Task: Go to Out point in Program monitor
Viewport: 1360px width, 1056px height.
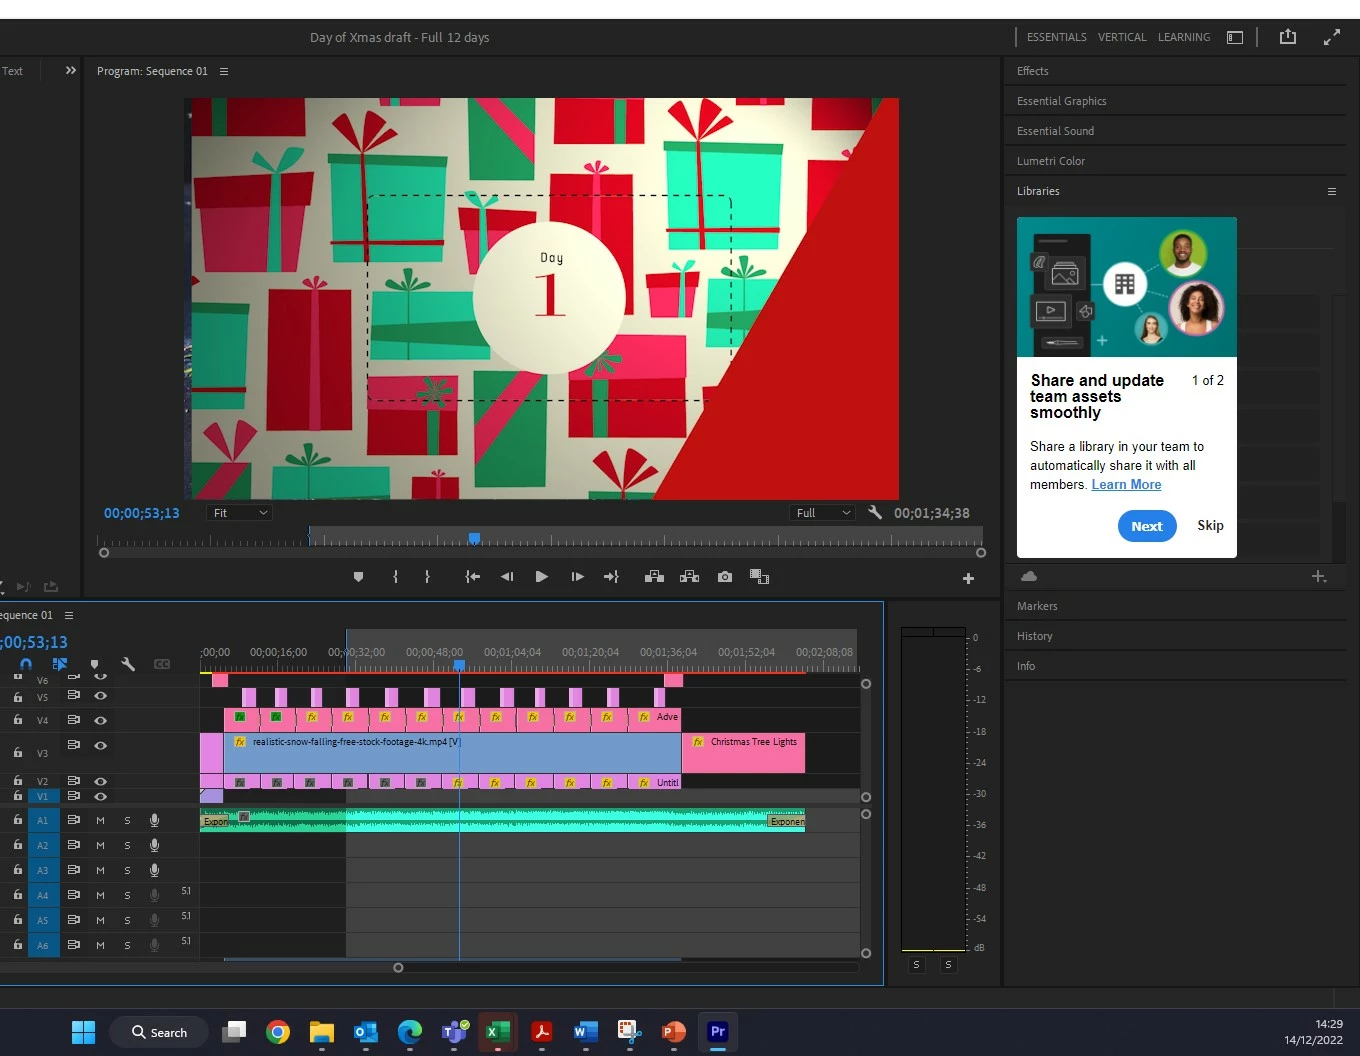Action: [x=611, y=577]
